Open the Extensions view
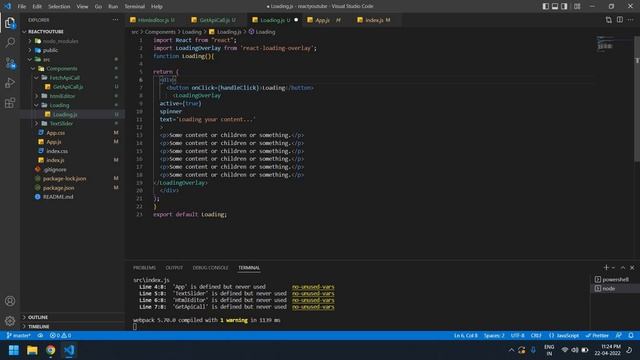 point(10,102)
